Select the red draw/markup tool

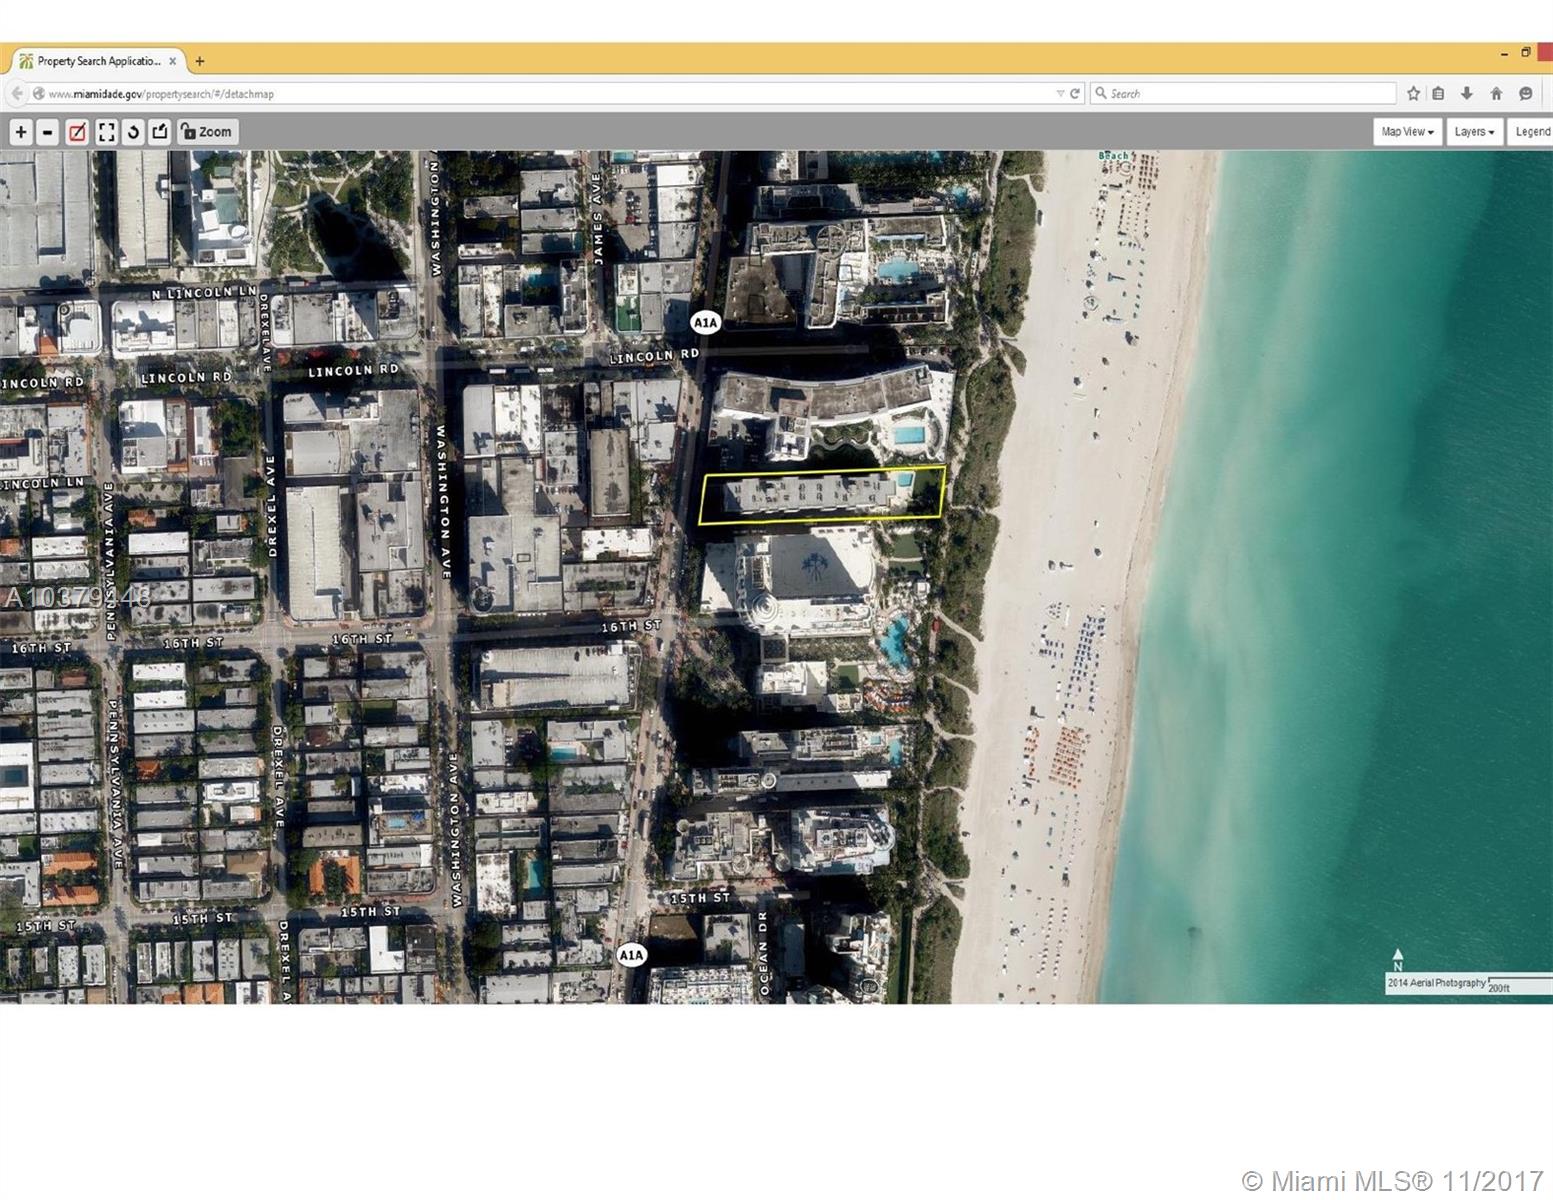tap(77, 132)
